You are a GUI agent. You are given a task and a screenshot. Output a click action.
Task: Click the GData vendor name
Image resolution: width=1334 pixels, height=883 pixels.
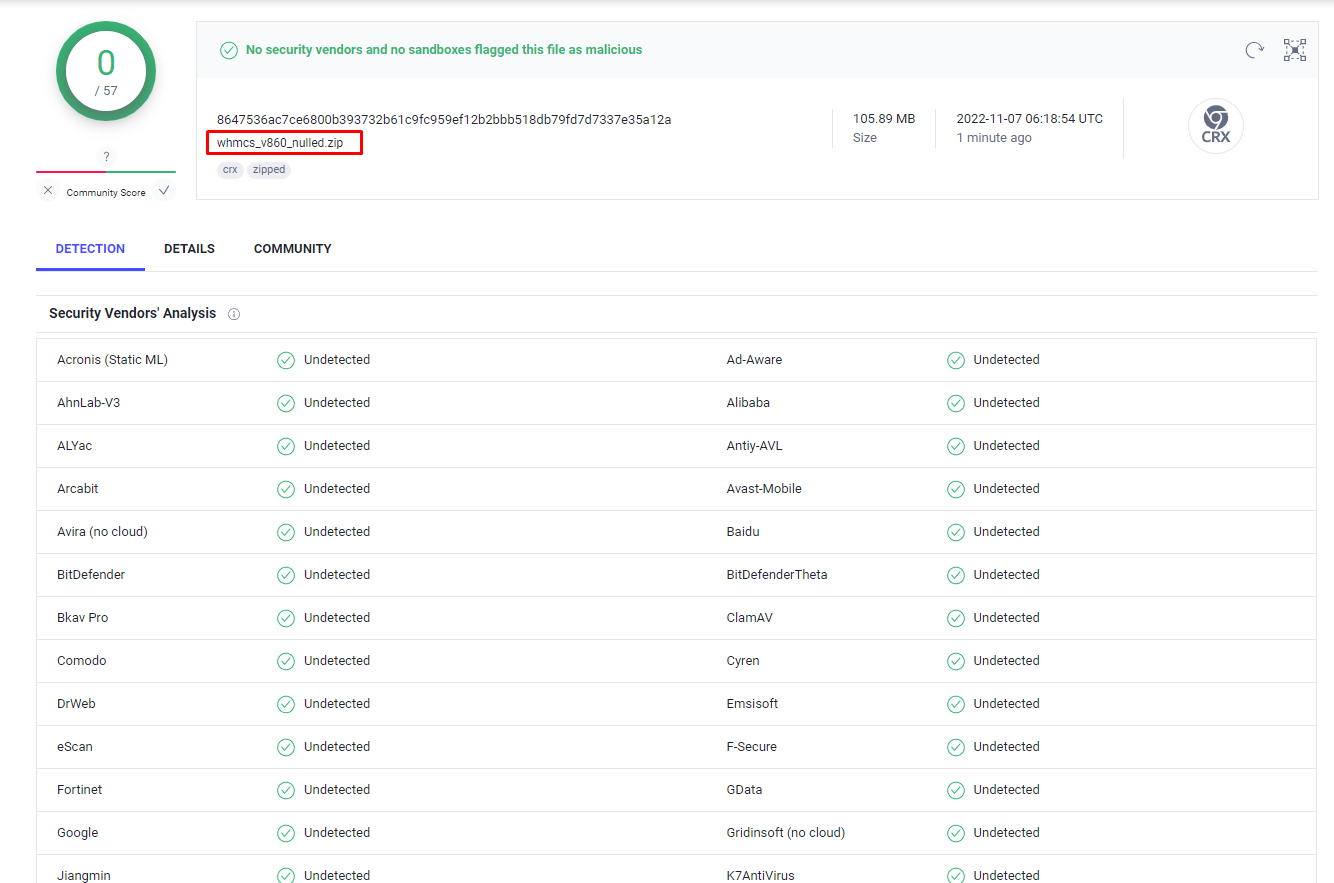coord(744,790)
